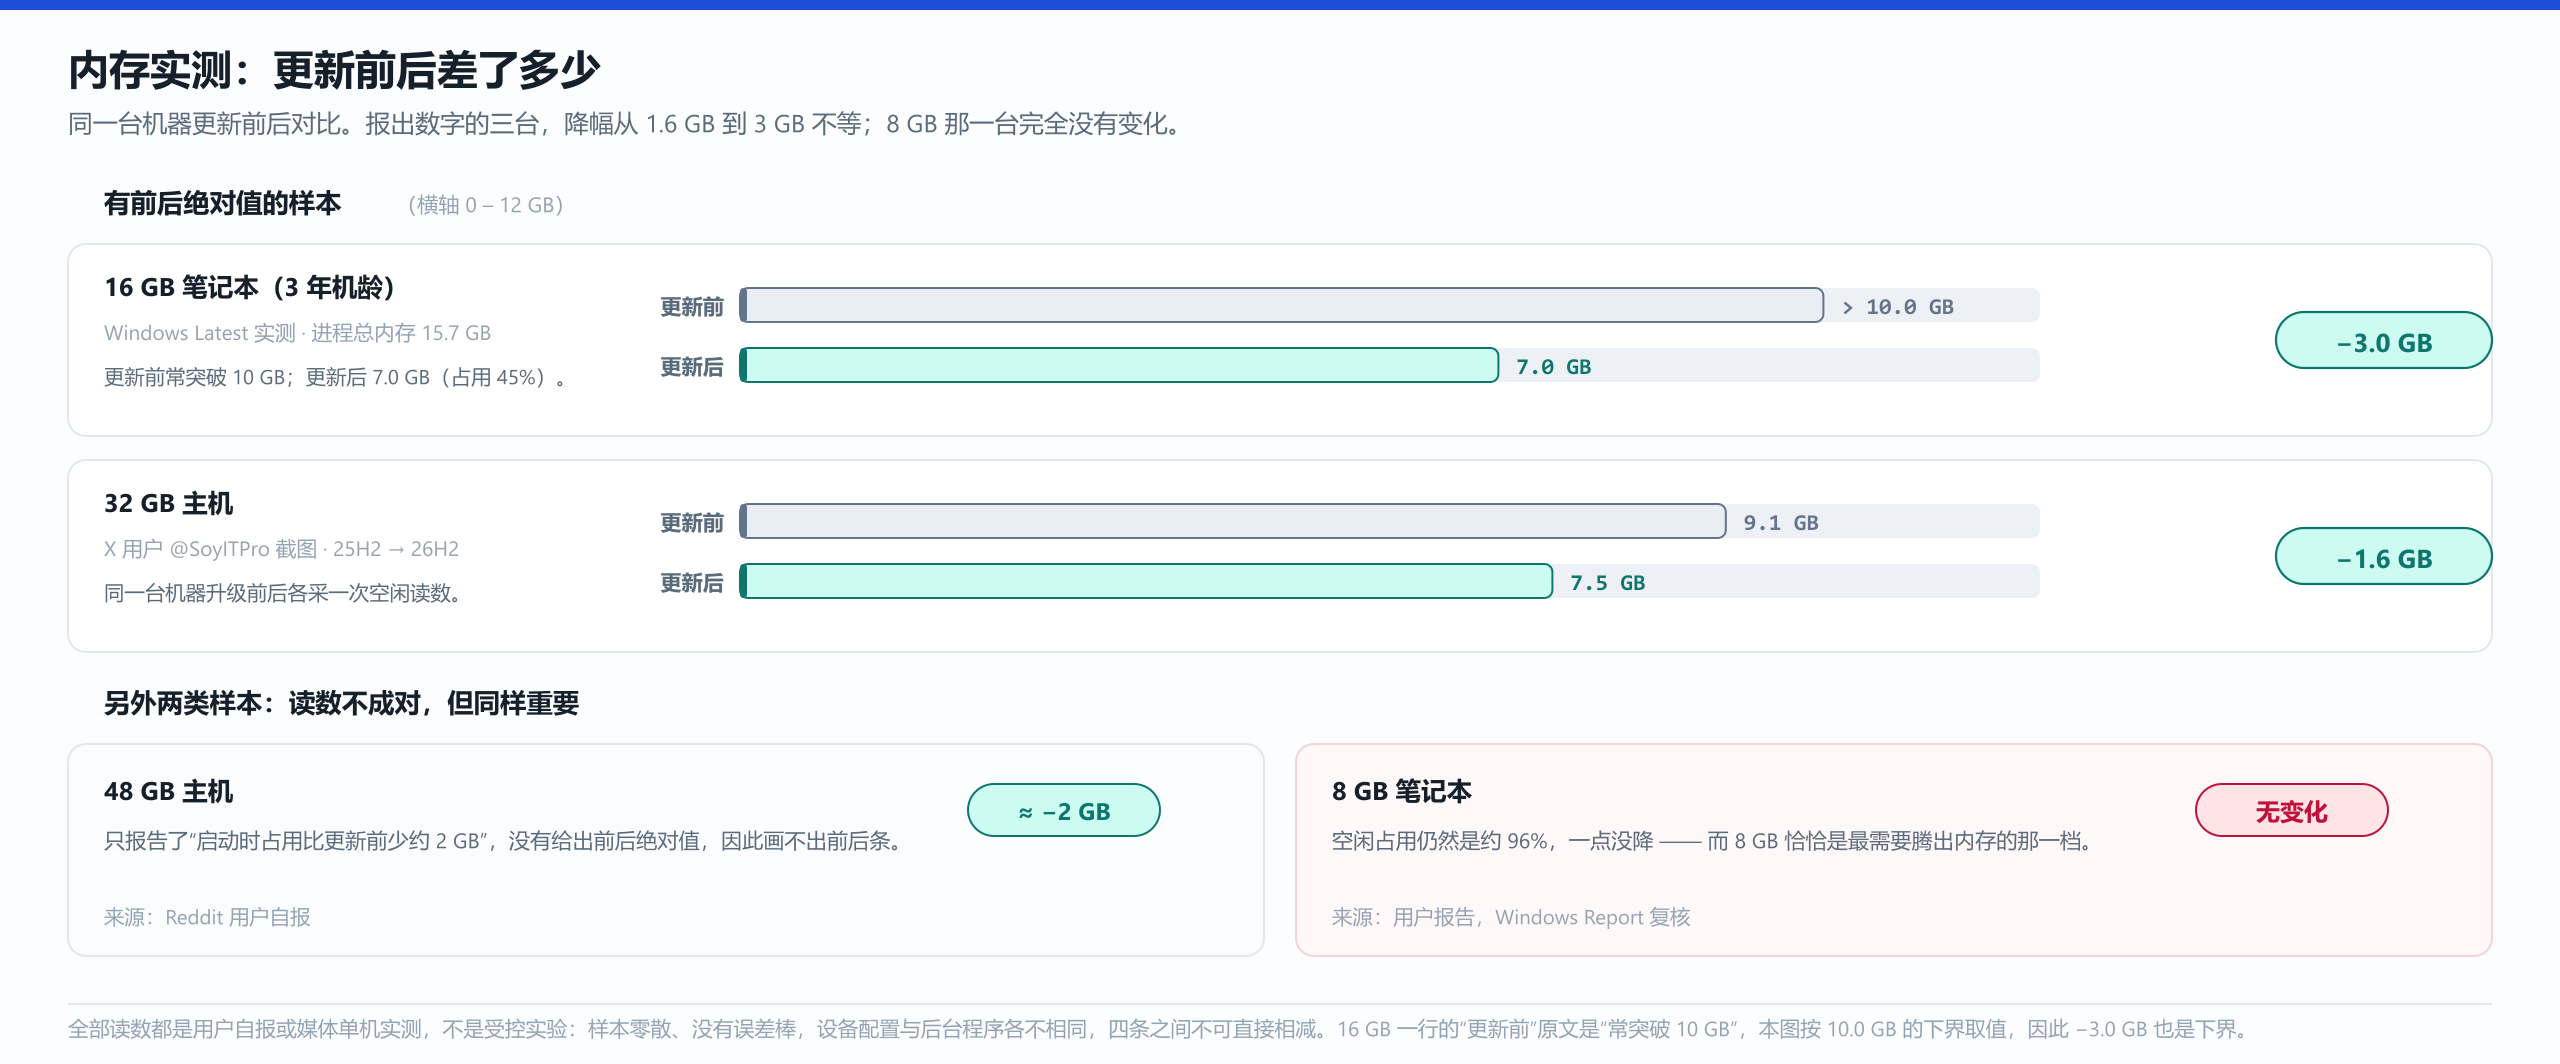Click the −1.6 GB difference badge

[x=2383, y=557]
